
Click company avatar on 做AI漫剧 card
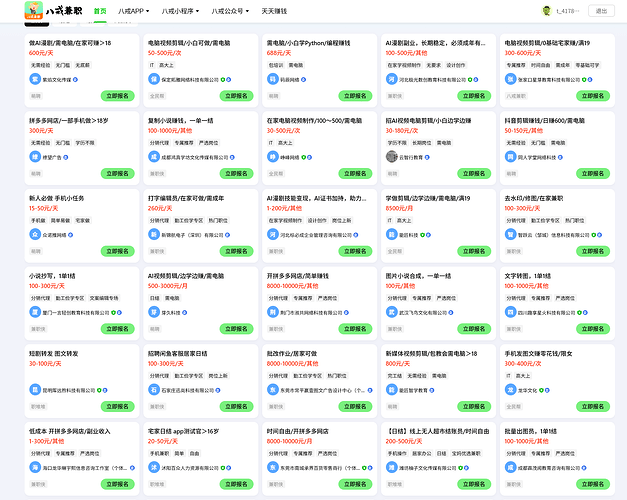click(35, 79)
